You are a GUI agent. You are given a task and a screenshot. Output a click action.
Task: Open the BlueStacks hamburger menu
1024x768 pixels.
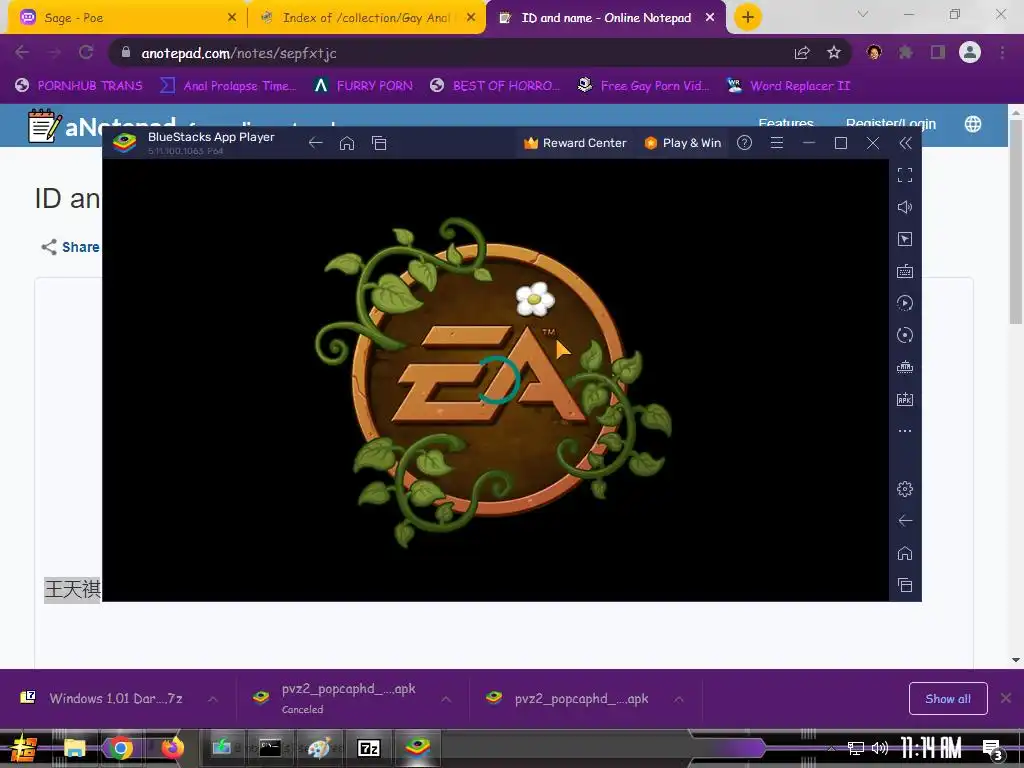pos(776,143)
